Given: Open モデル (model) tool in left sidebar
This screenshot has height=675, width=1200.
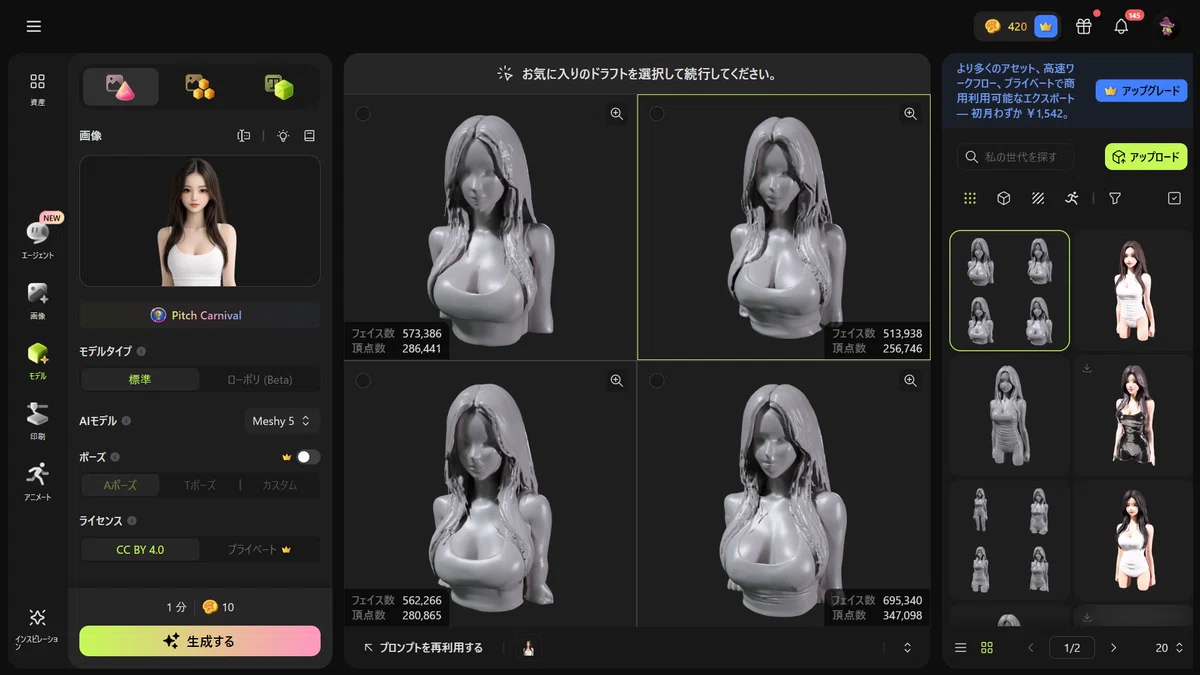Looking at the screenshot, I should [37, 361].
